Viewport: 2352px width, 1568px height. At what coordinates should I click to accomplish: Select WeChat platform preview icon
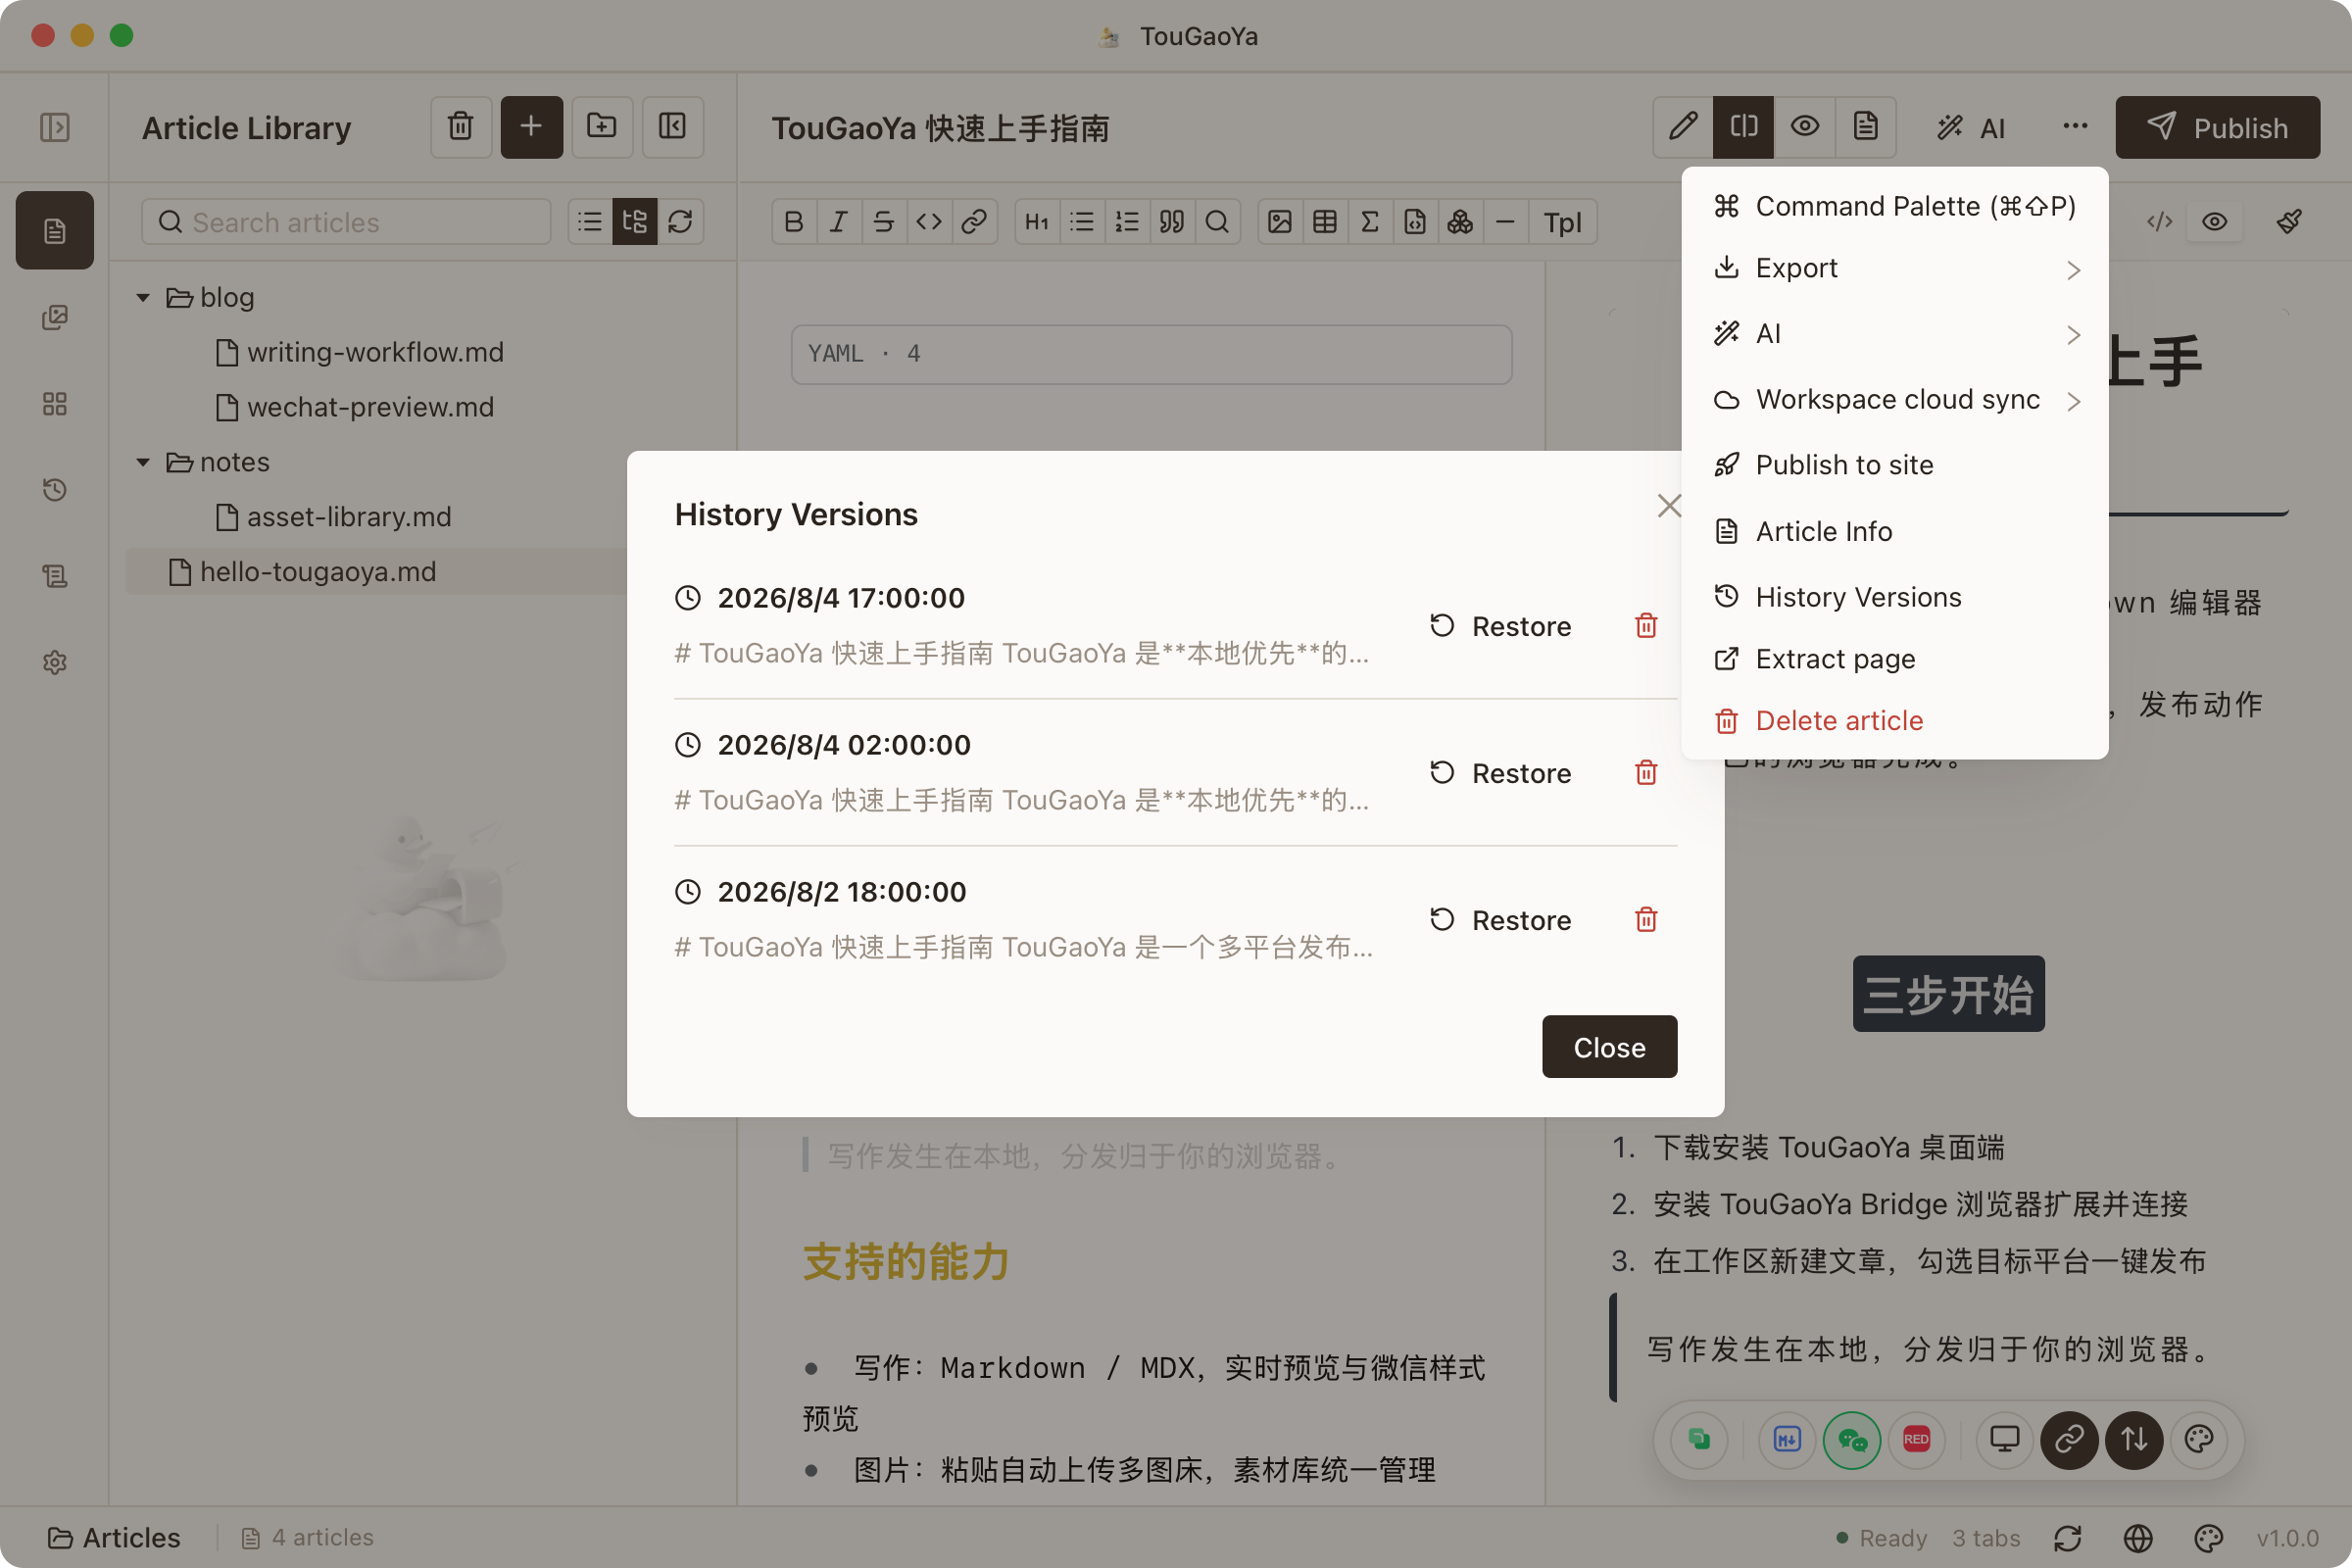tap(1851, 1440)
